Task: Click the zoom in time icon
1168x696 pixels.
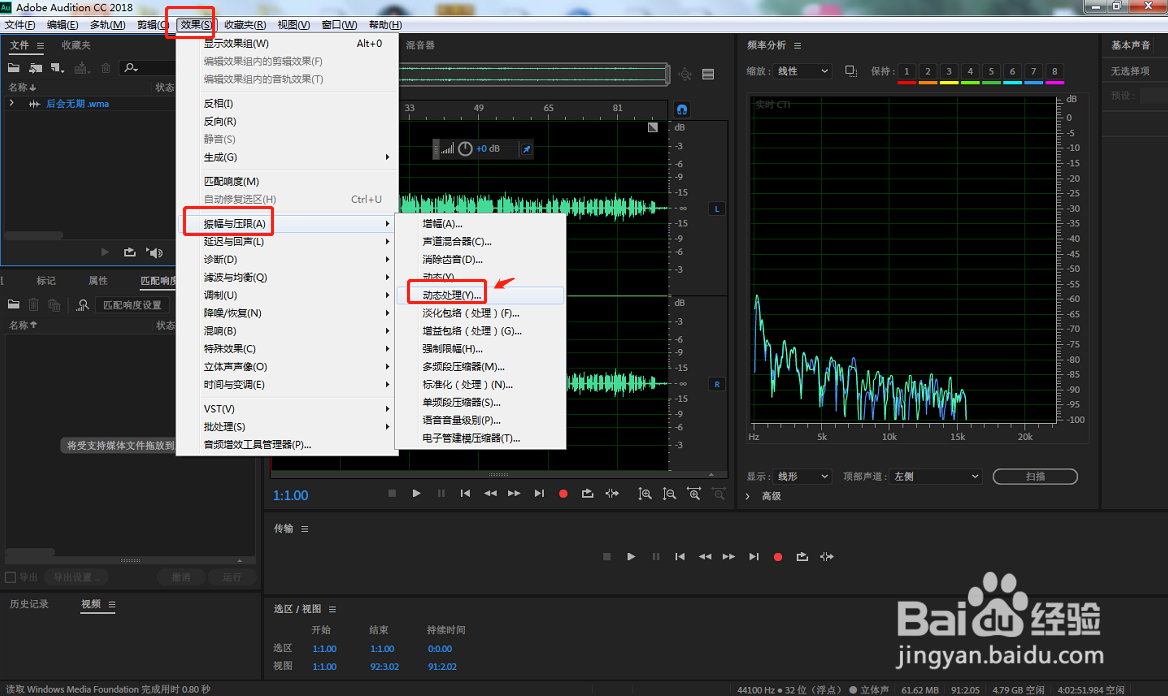Action: (694, 493)
